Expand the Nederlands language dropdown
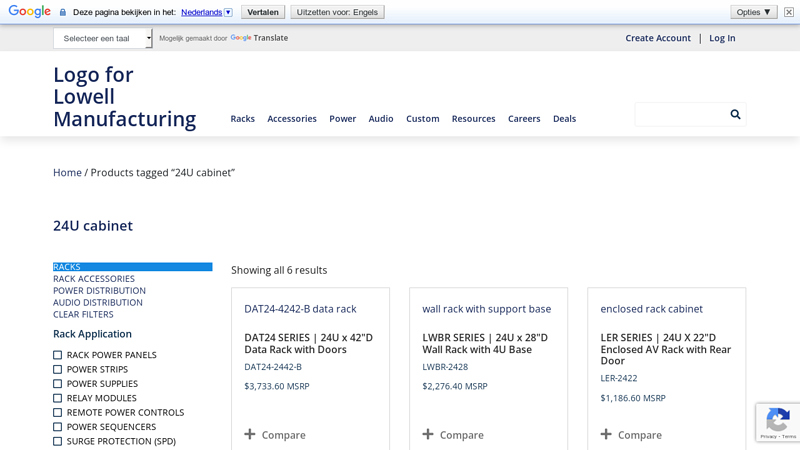This screenshot has height=450, width=800. point(206,12)
